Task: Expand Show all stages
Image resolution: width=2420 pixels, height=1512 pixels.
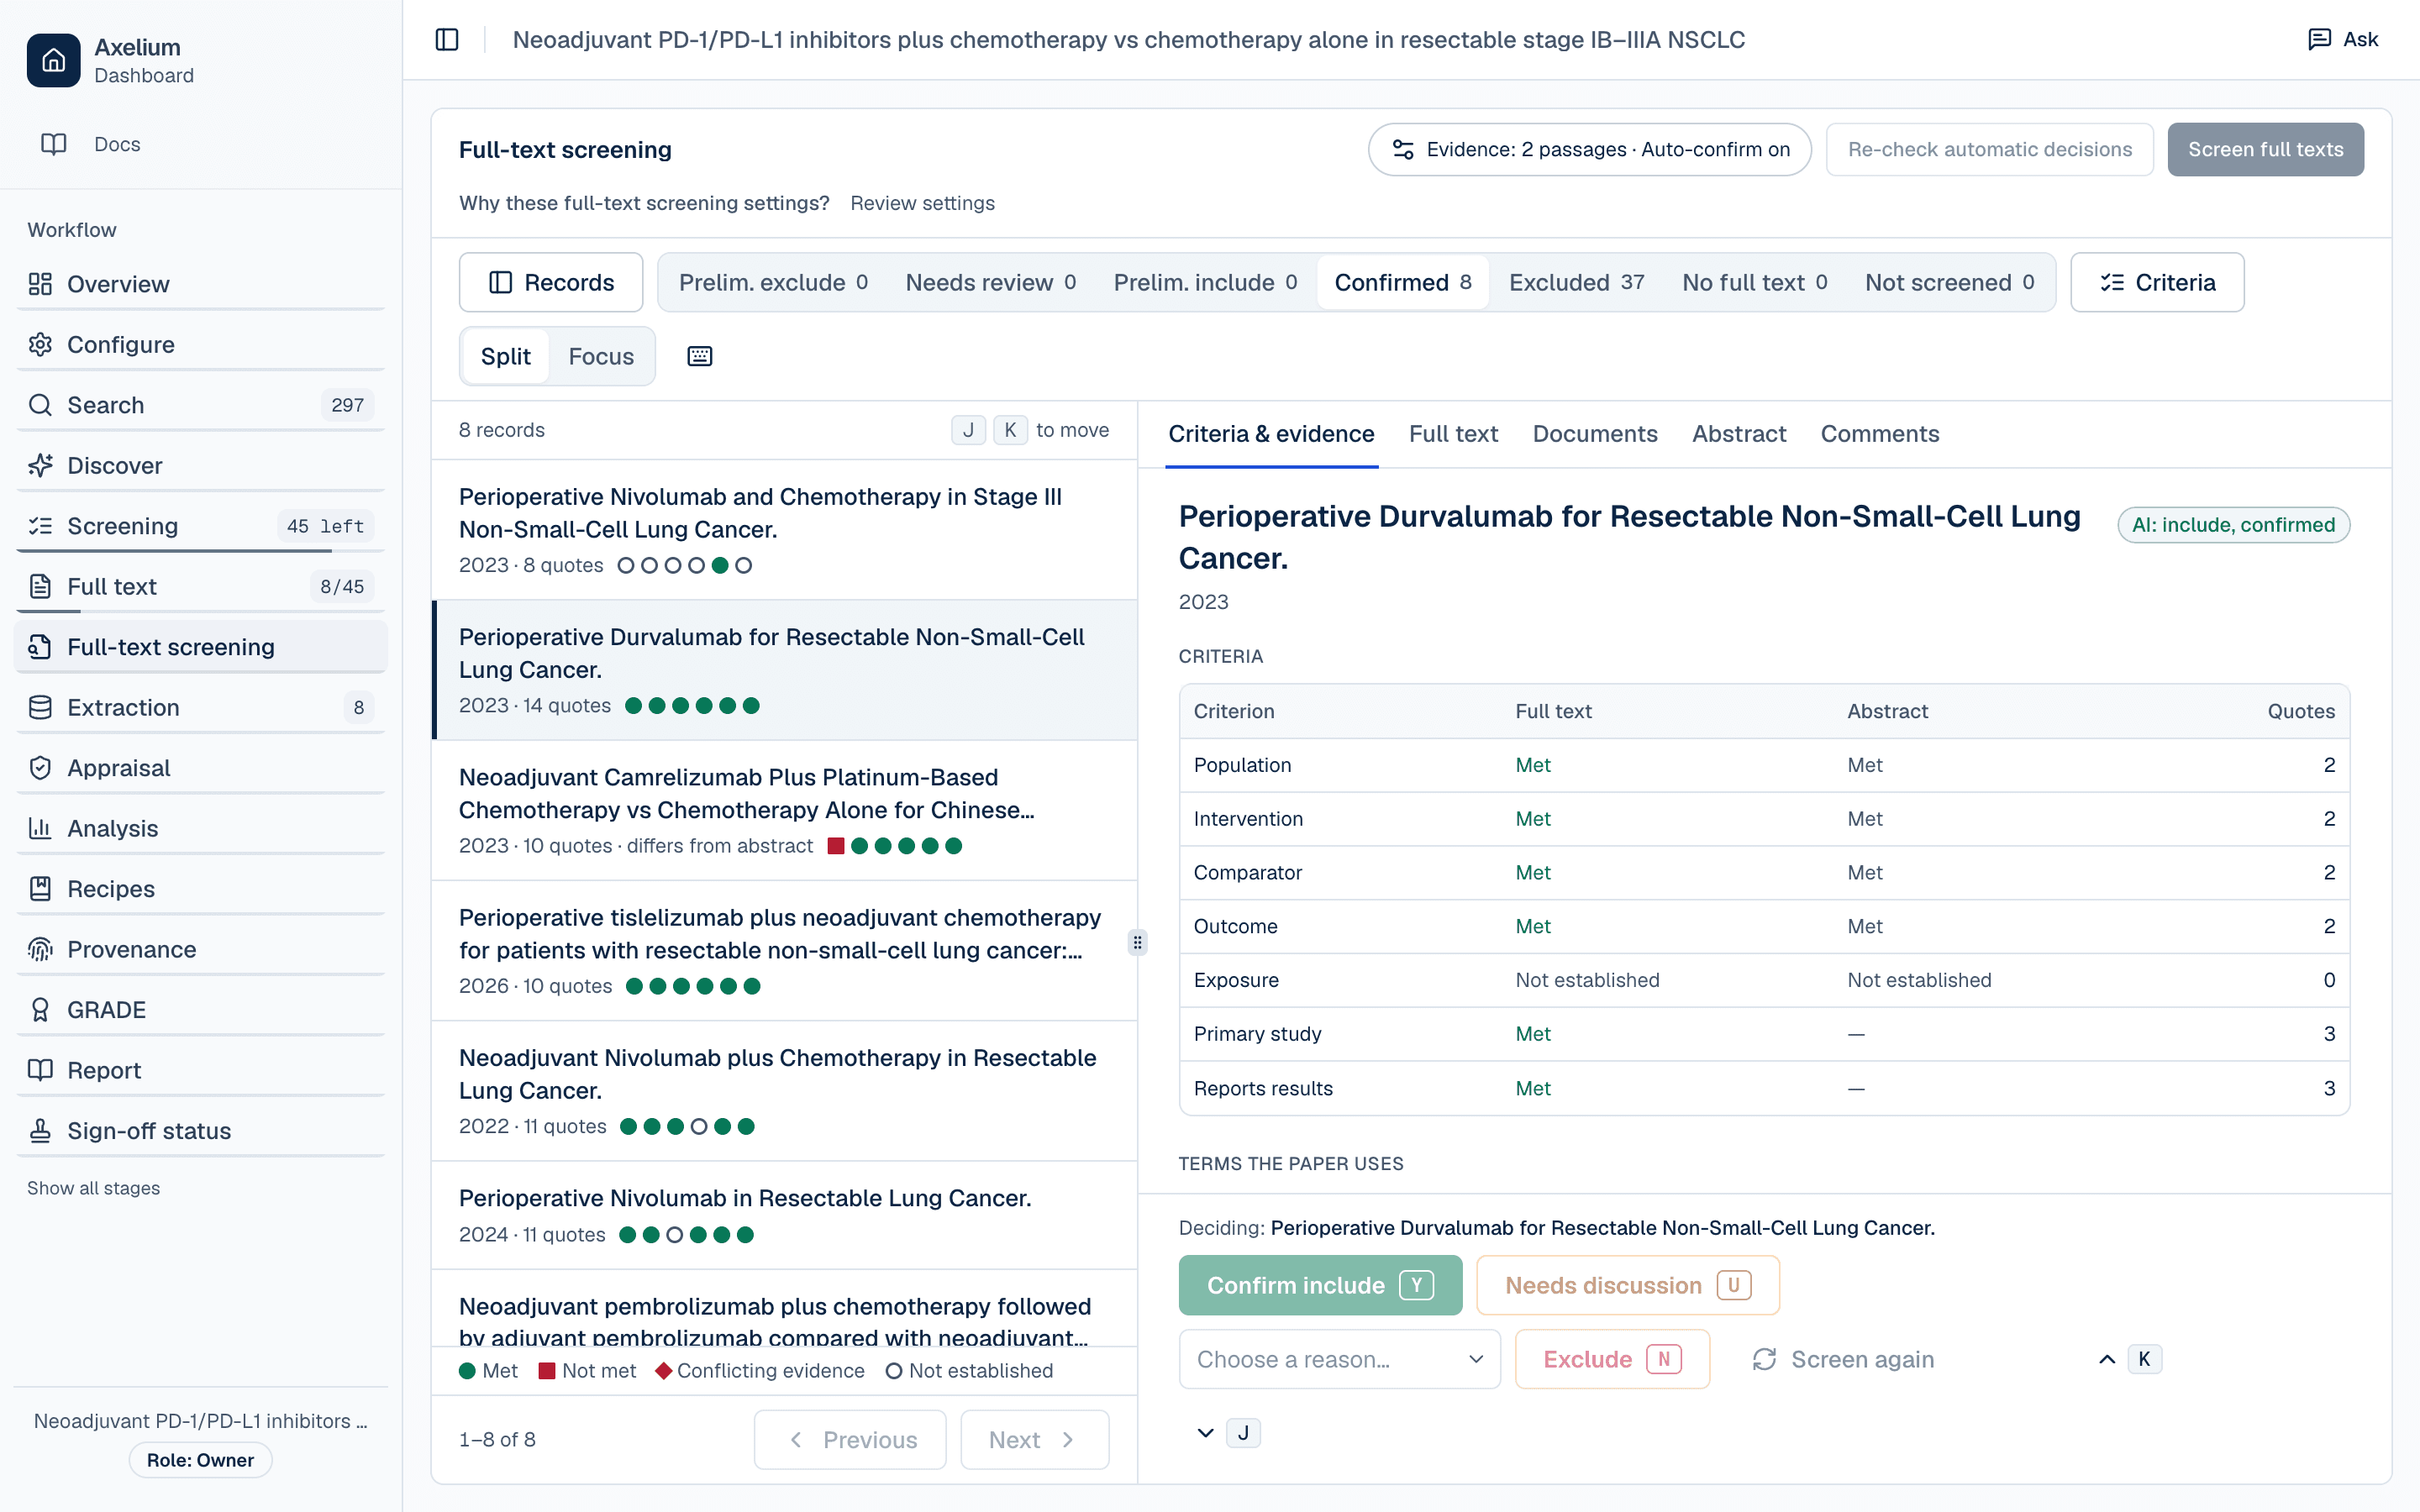Action: [x=93, y=1188]
